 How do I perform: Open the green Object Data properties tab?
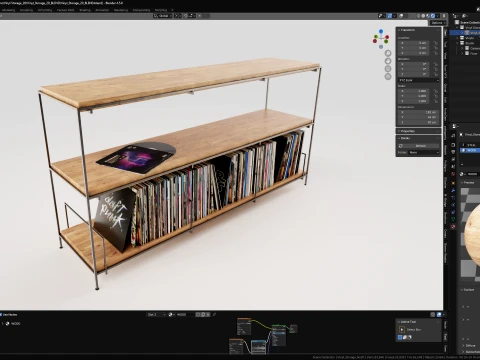(x=453, y=219)
